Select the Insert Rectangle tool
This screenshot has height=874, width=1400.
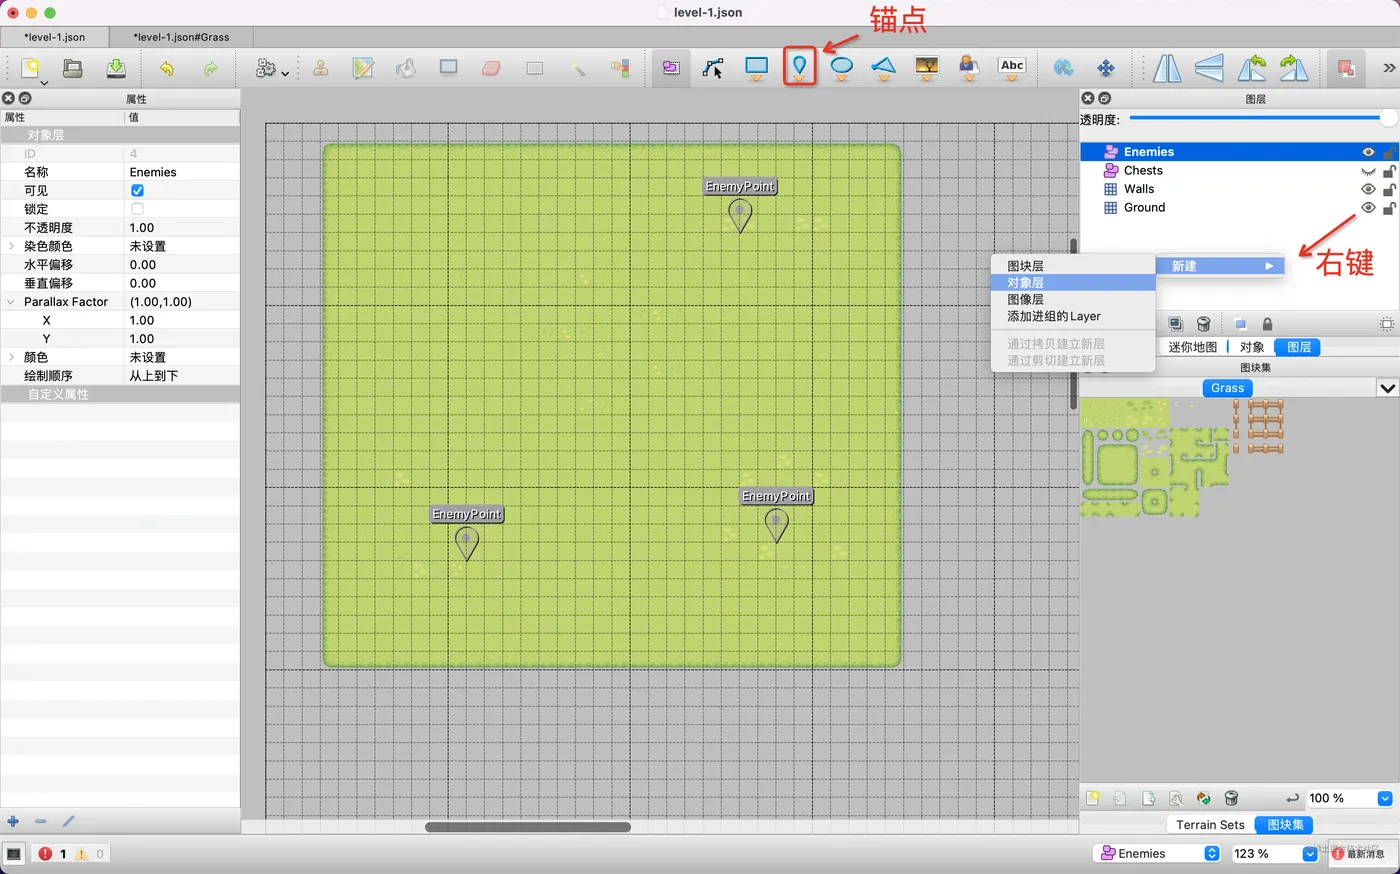point(757,67)
